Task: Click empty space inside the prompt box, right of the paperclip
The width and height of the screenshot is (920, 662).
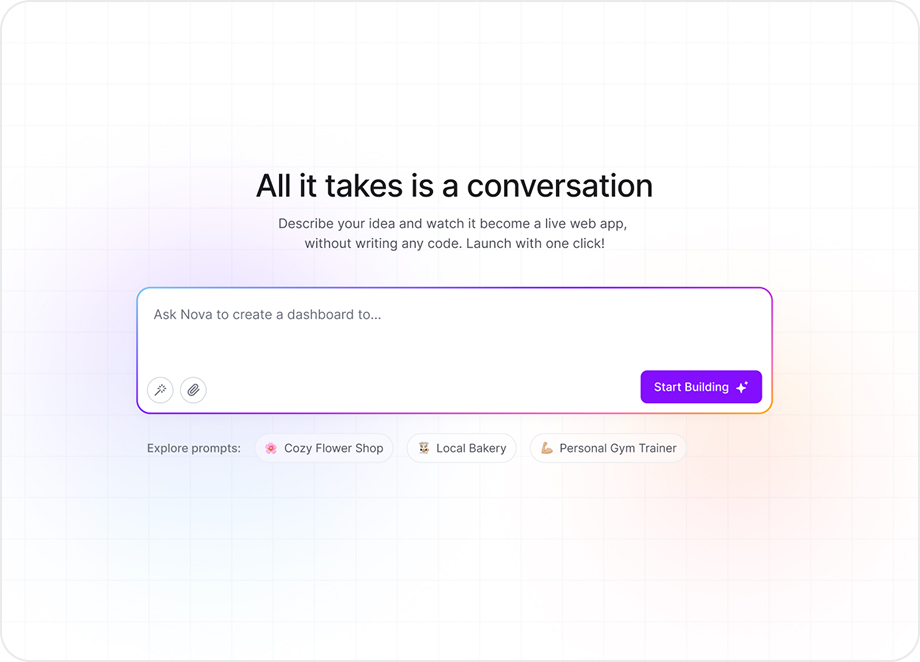Action: tap(420, 389)
